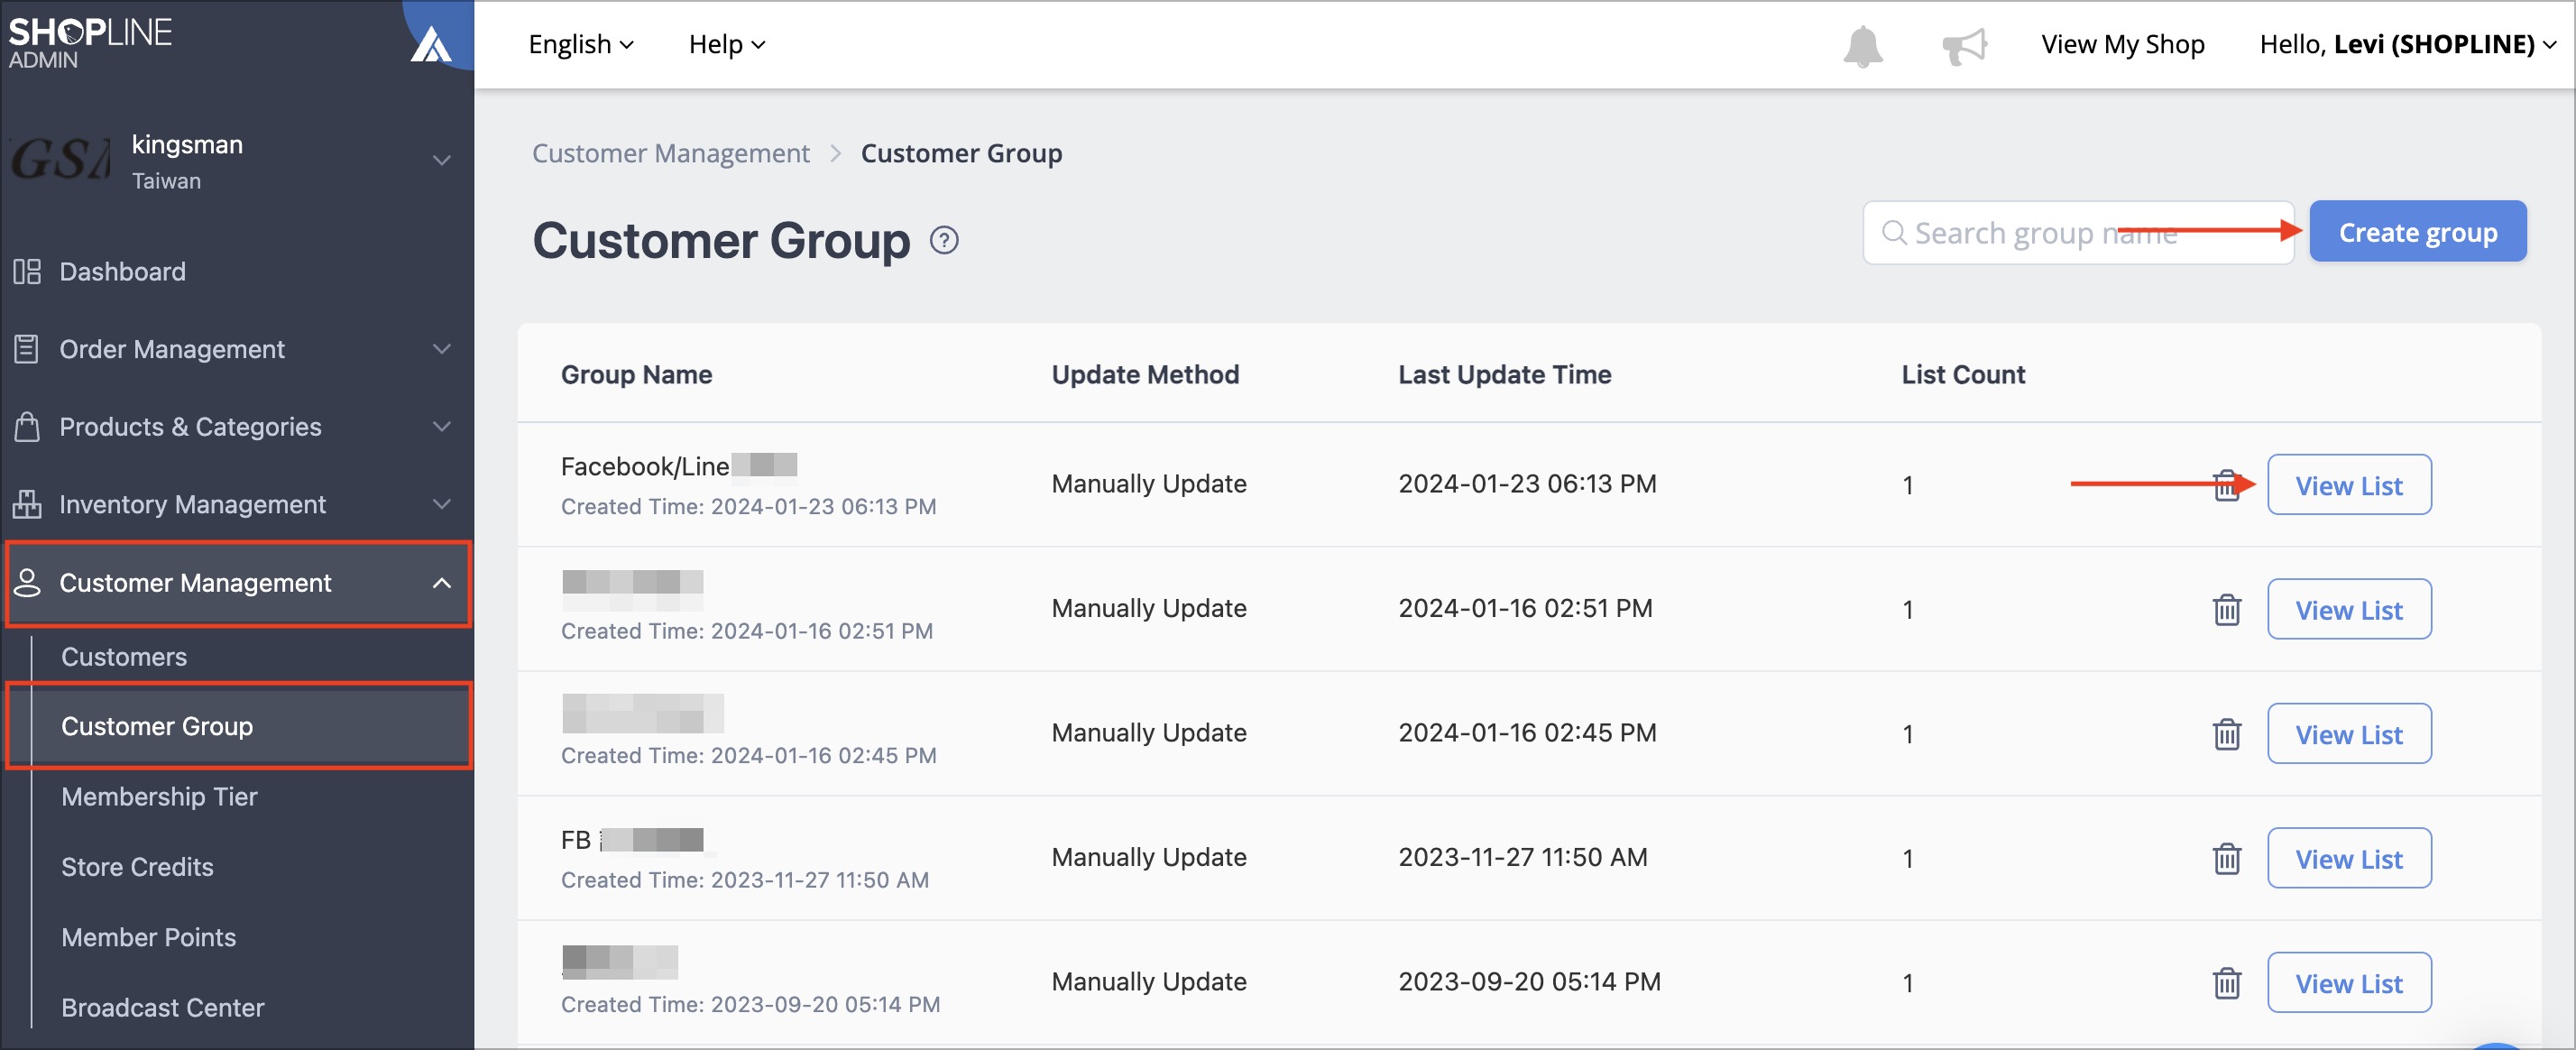This screenshot has width=2576, height=1050.
Task: Open Store Credits in the sidebar
Action: pyautogui.click(x=137, y=867)
